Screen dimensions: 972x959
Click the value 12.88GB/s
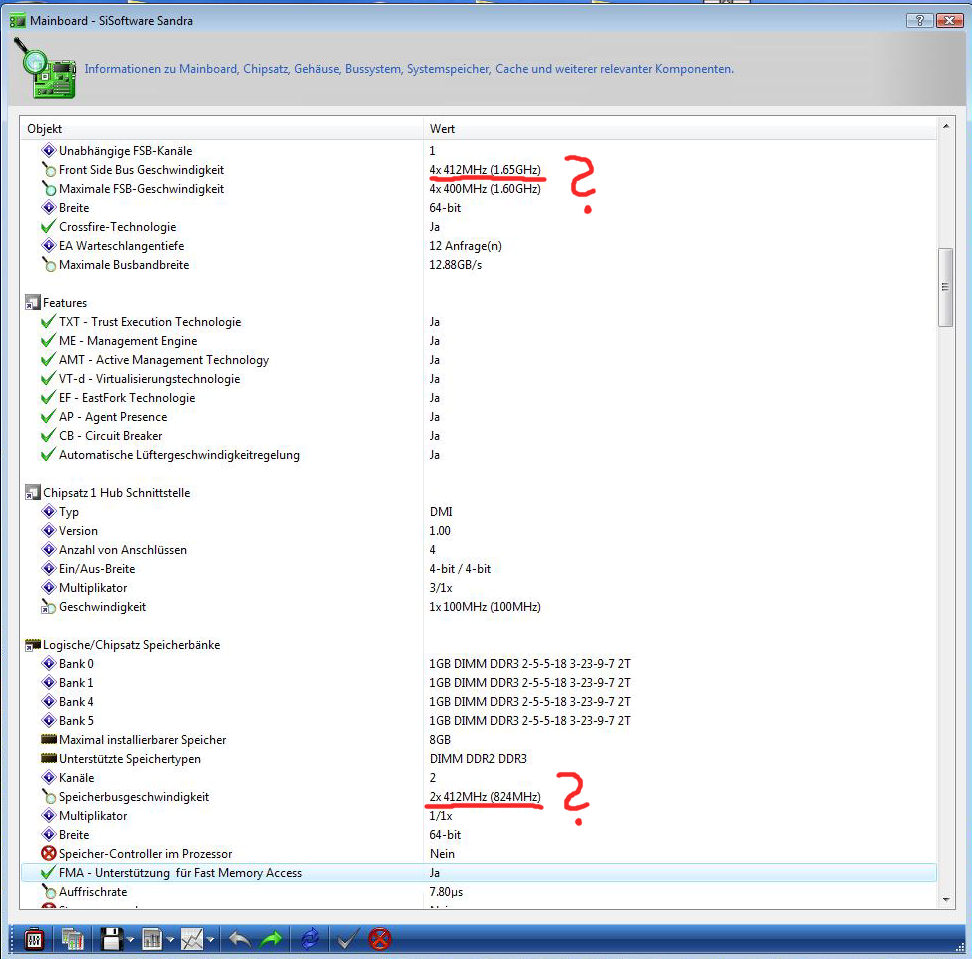(456, 265)
